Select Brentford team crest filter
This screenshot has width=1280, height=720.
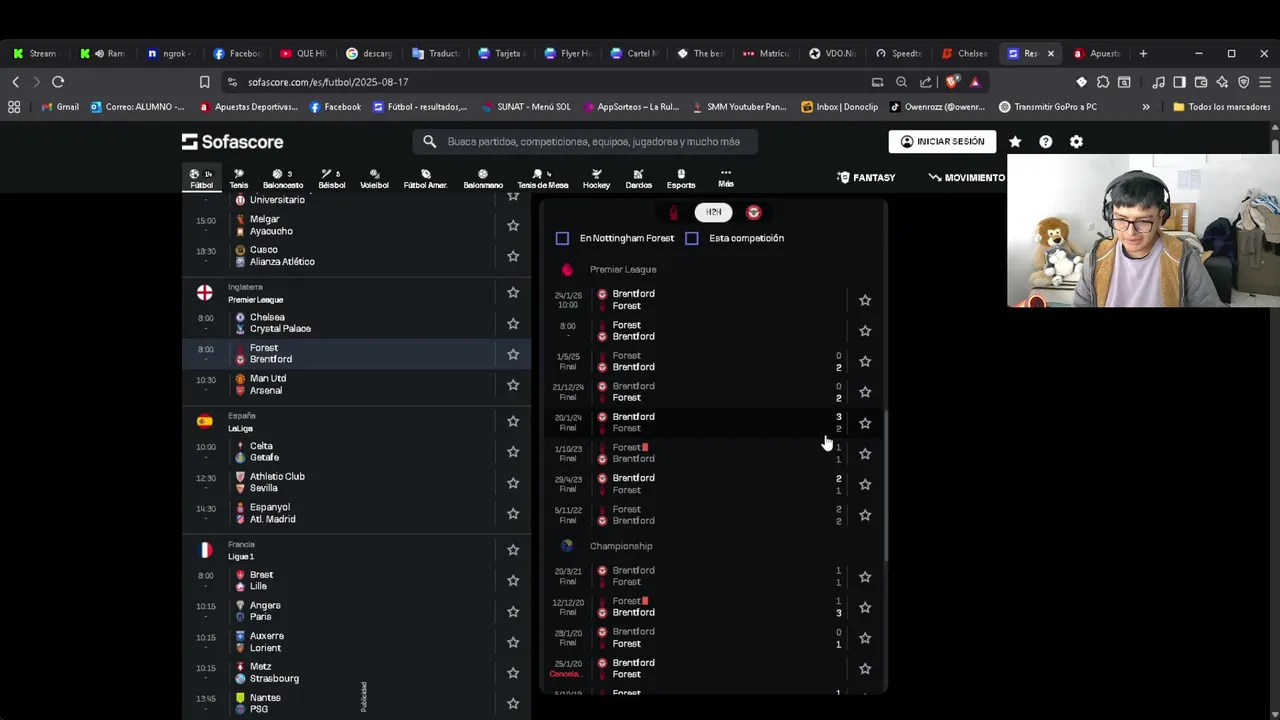(x=754, y=212)
